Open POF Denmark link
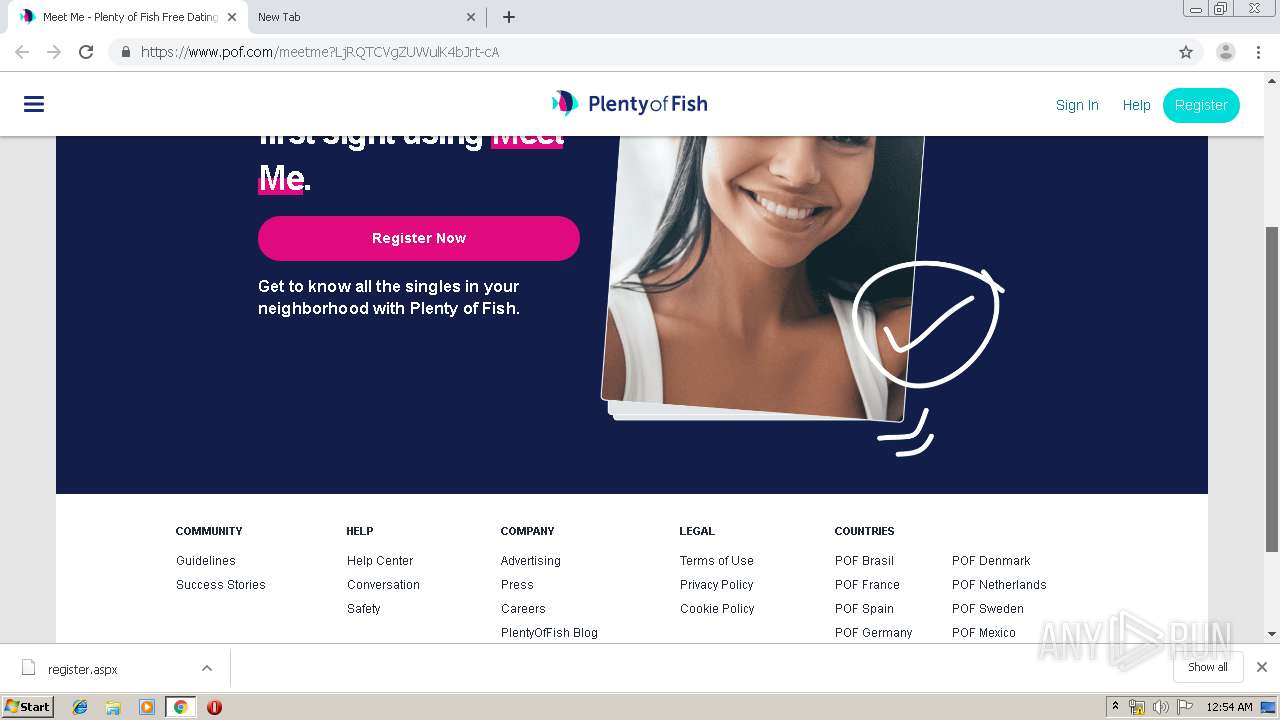Image resolution: width=1280 pixels, height=720 pixels. pos(991,561)
